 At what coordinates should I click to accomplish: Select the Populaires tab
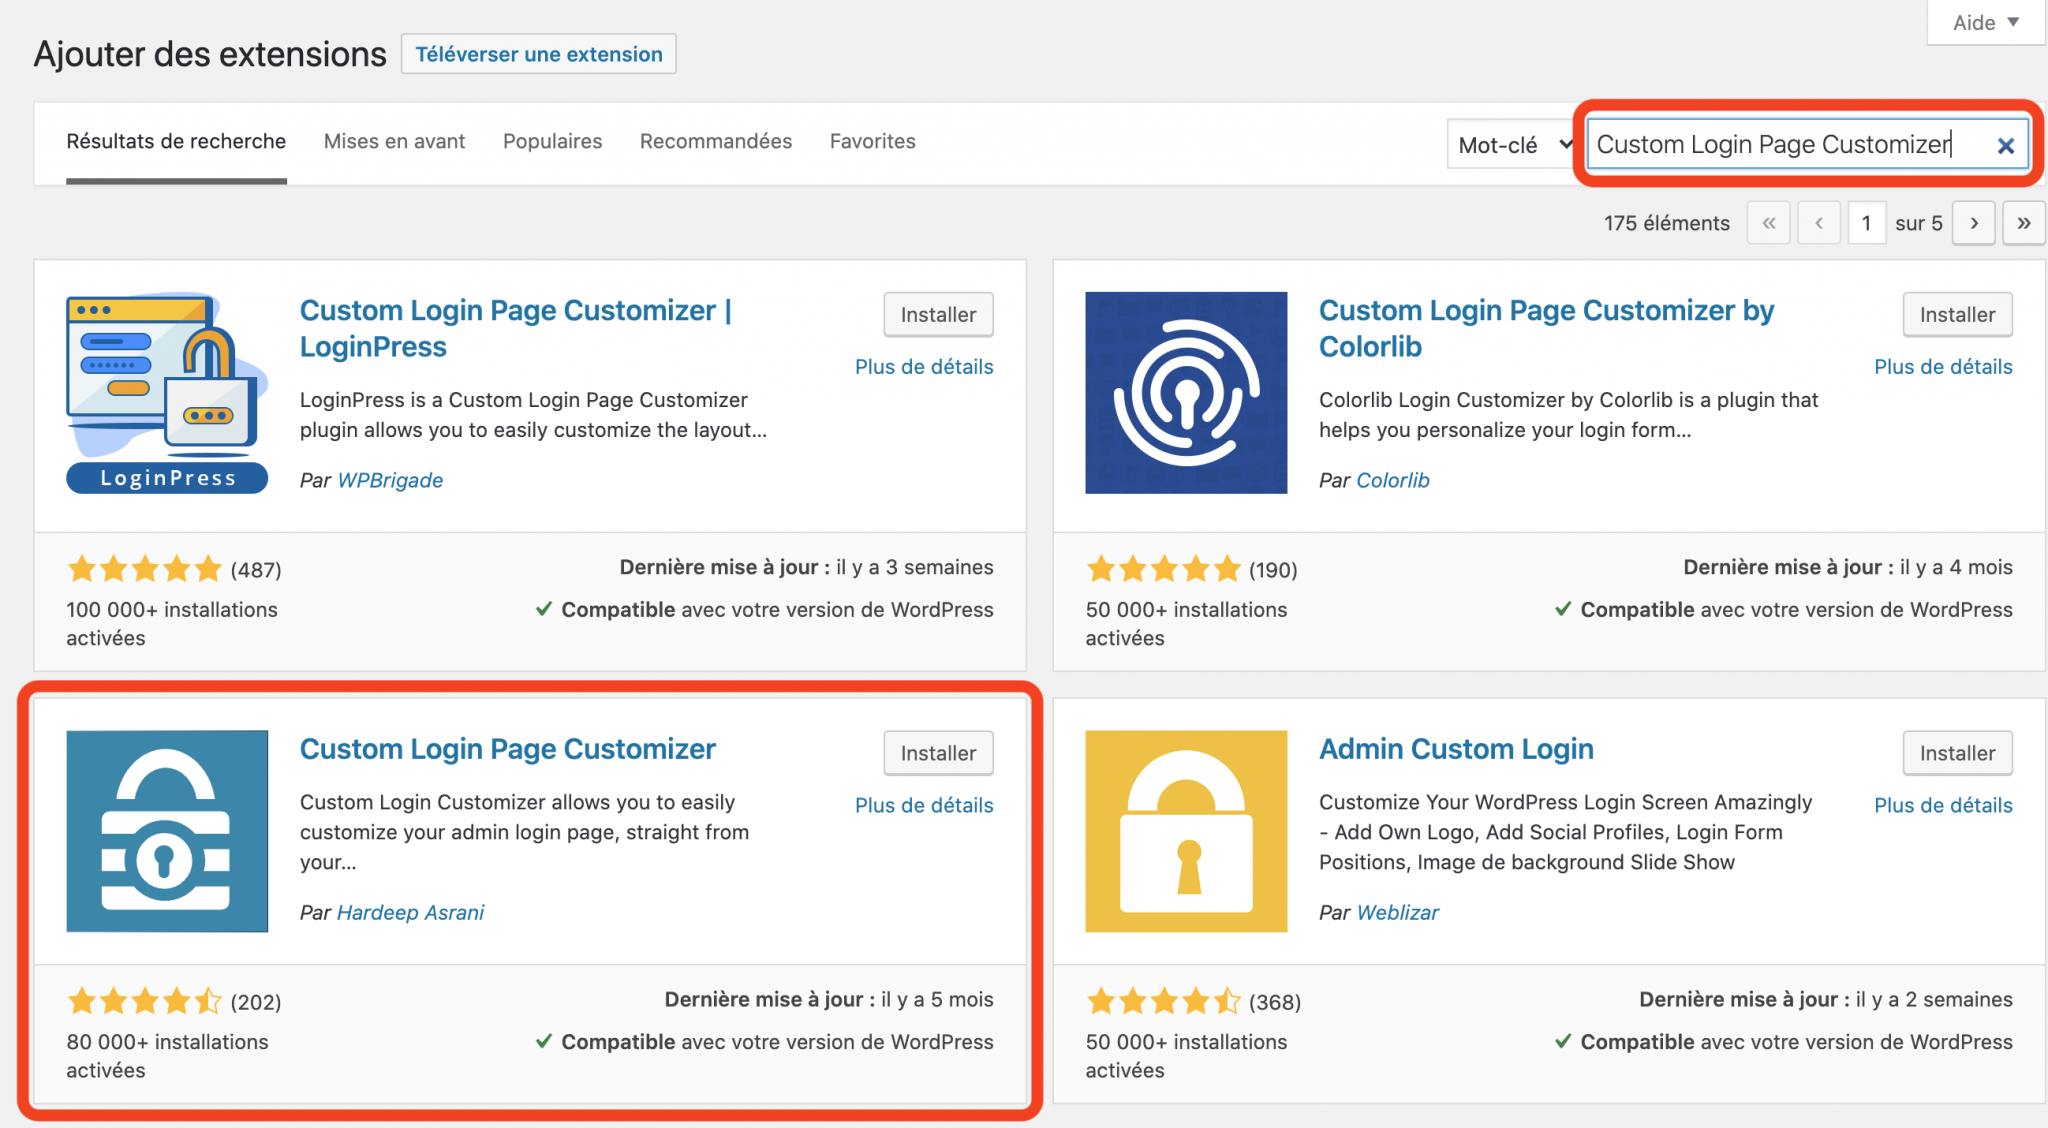click(x=552, y=142)
